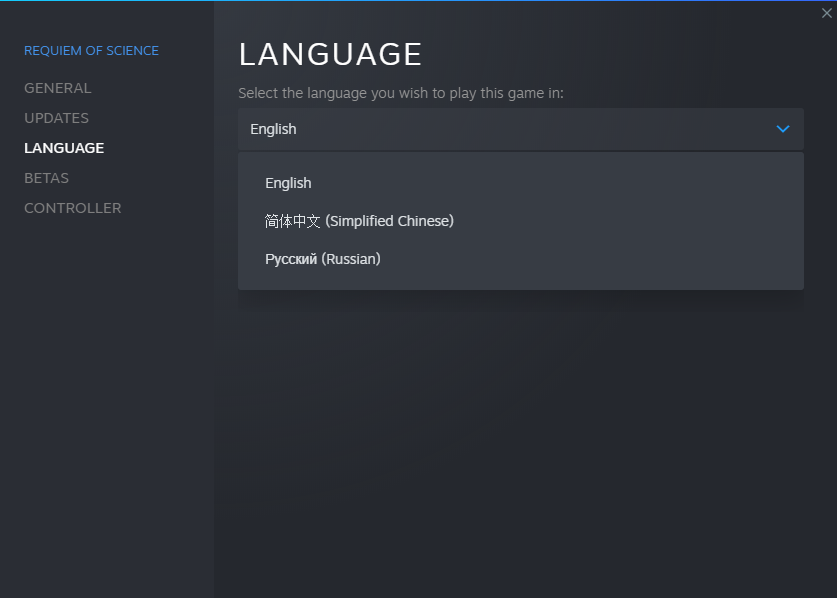The width and height of the screenshot is (837, 598).
Task: Click empty sidebar area below CONTROLLER
Action: [x=107, y=400]
